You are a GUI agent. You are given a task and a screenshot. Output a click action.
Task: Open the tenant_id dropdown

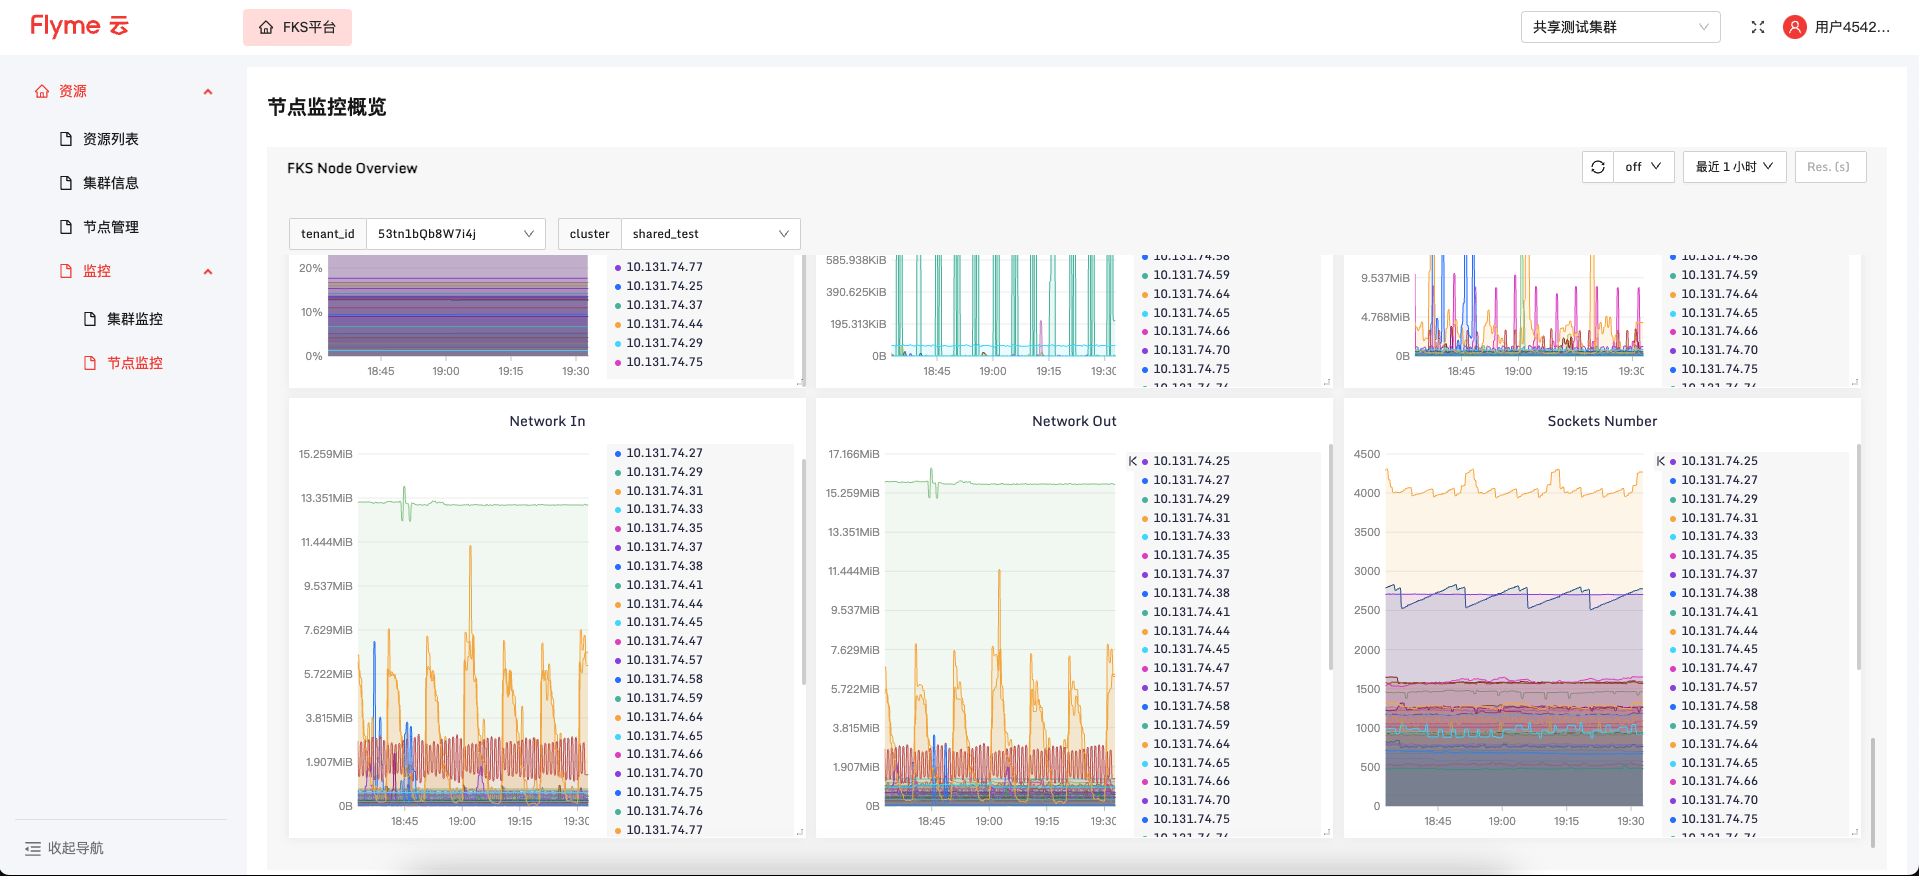455,234
